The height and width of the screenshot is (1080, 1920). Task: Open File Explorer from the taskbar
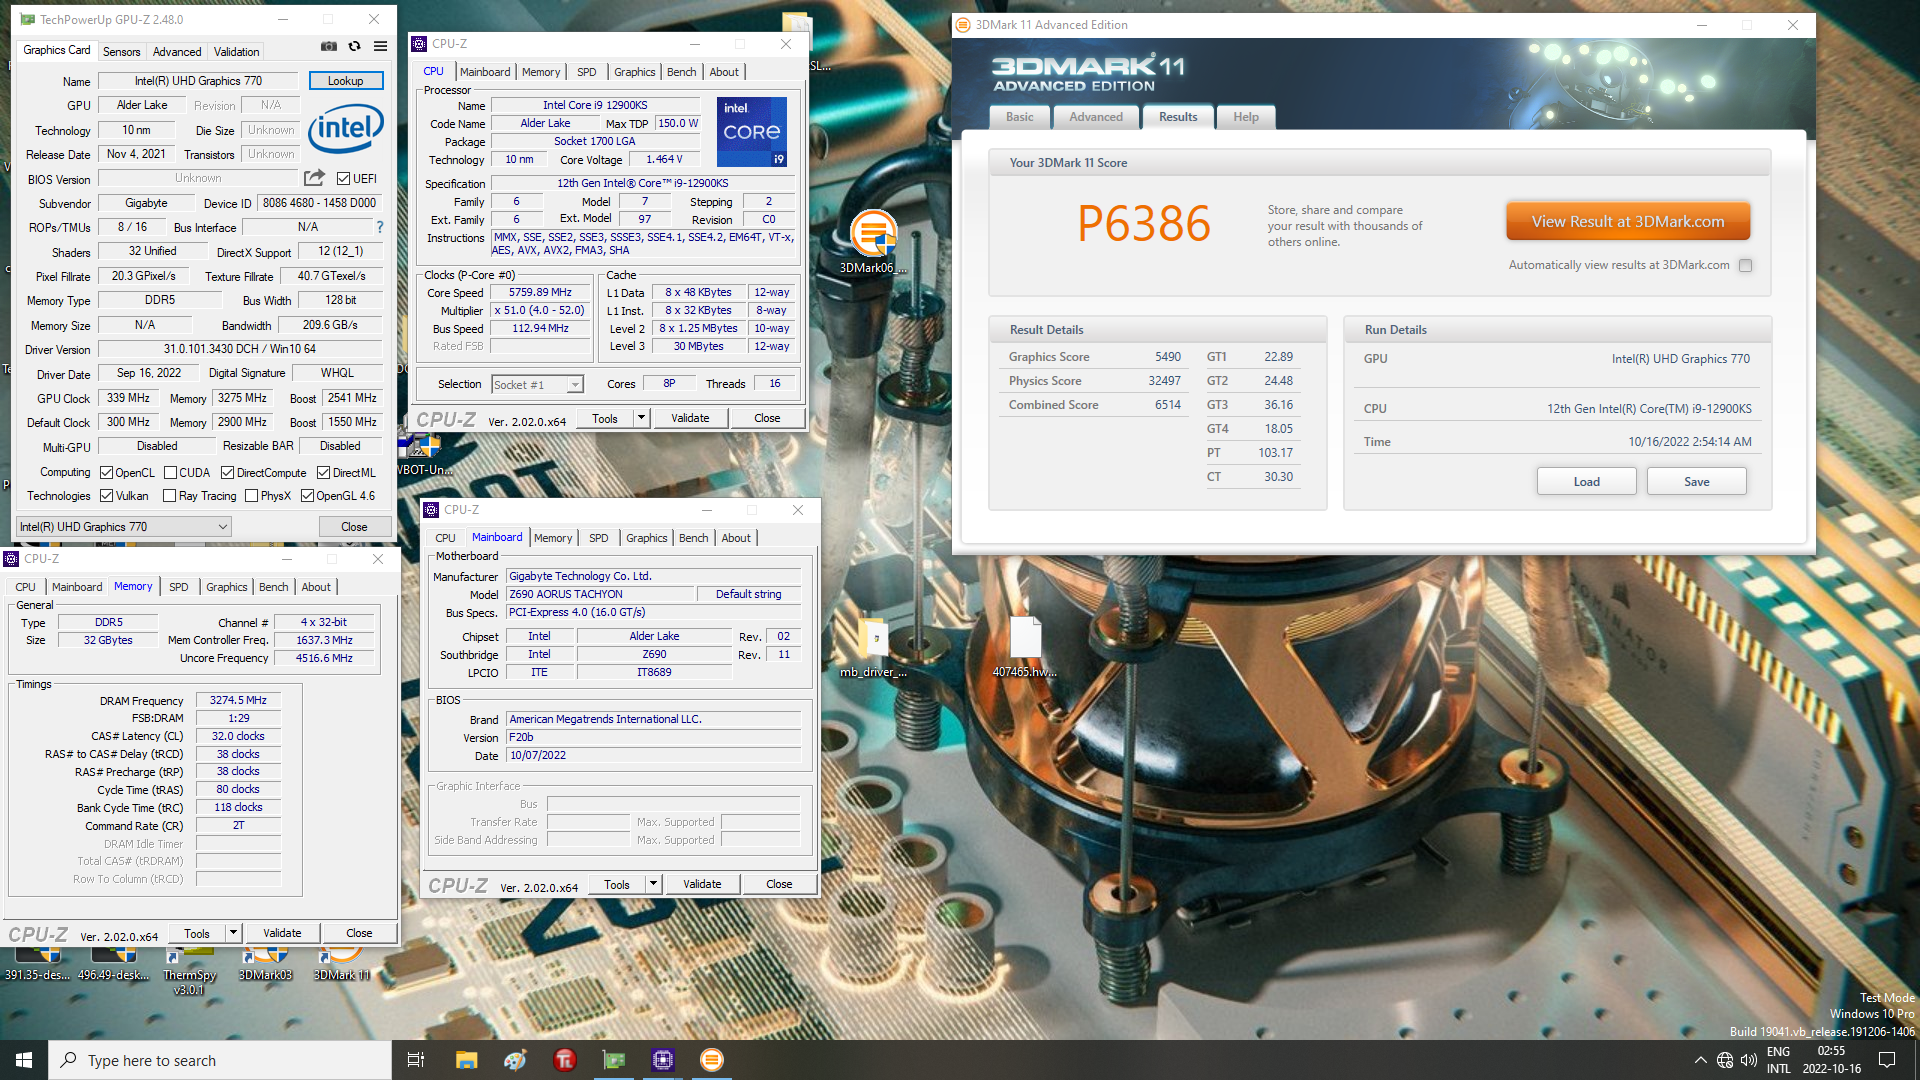pyautogui.click(x=466, y=1060)
